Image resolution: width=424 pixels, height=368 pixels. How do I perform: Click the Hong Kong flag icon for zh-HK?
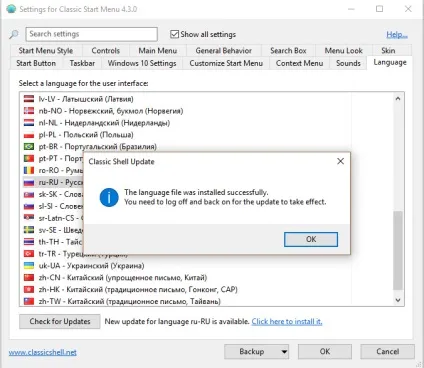pyautogui.click(x=29, y=289)
